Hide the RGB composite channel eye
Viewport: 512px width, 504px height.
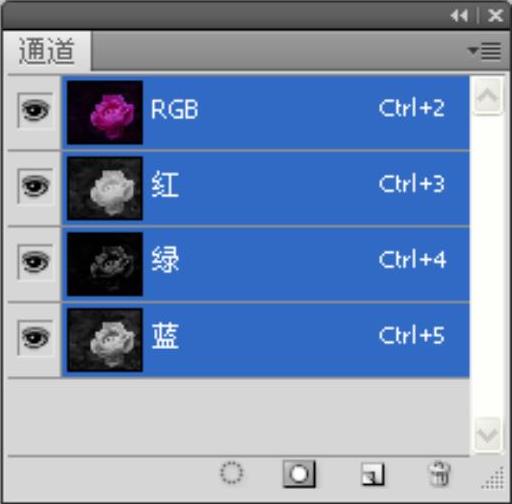click(x=35, y=110)
